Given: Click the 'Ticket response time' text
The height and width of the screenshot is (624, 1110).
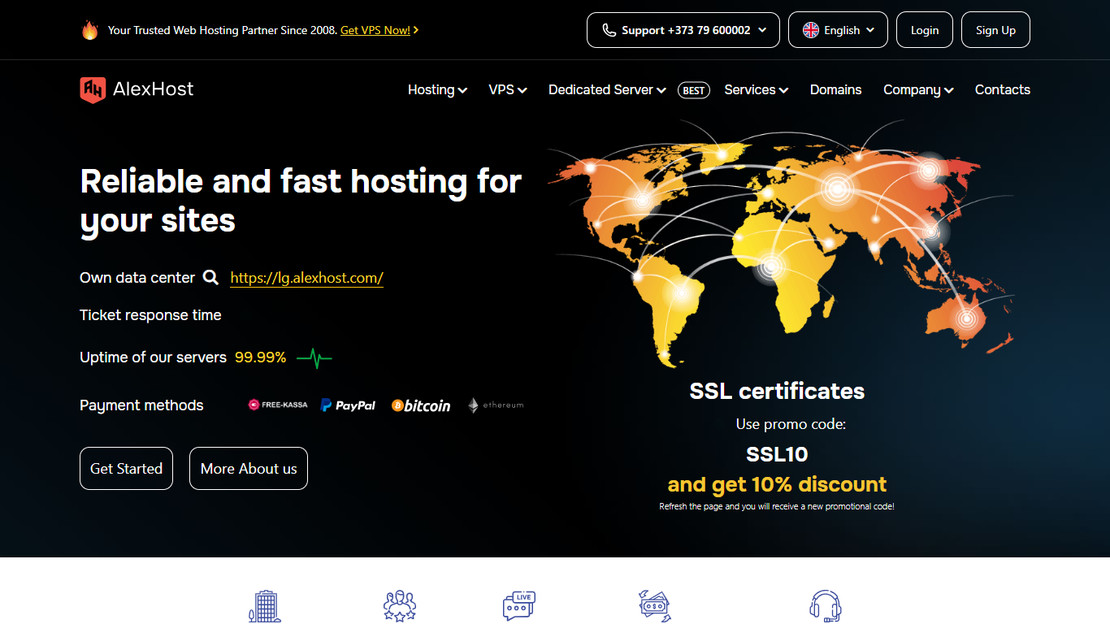Looking at the screenshot, I should 150,315.
